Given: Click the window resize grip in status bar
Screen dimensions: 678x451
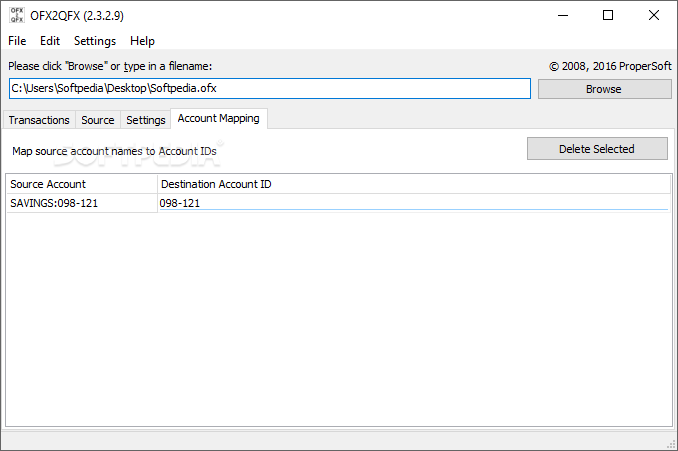Looking at the screenshot, I should (x=671, y=444).
